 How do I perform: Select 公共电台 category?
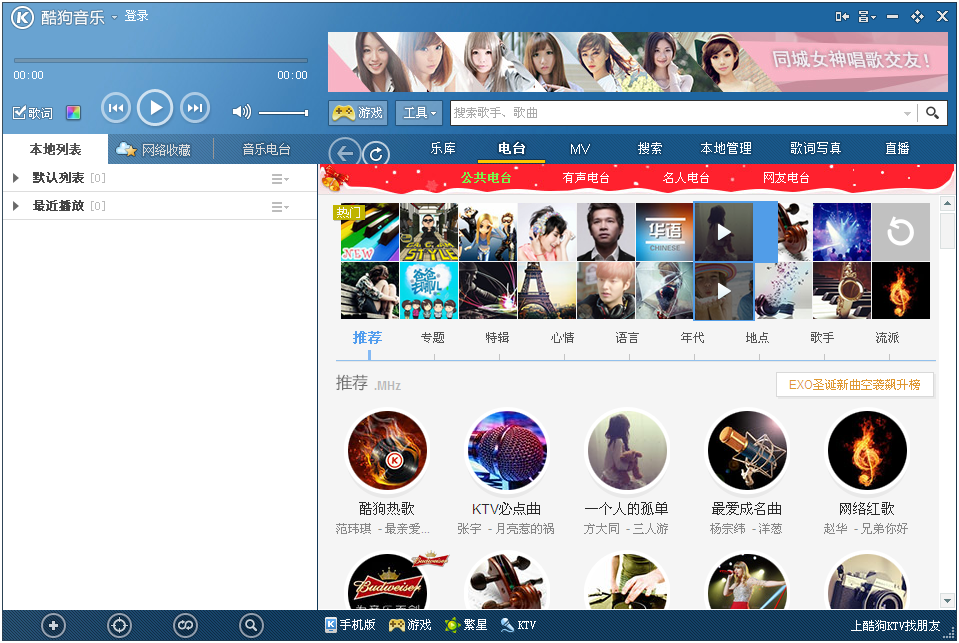tap(486, 178)
